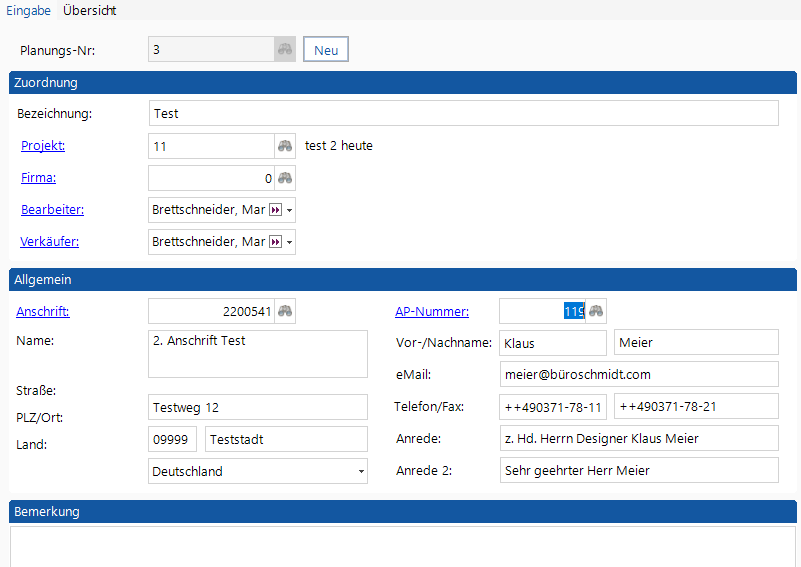Expand the Bearbeiter dropdown arrow
This screenshot has height=567, width=801.
[x=290, y=211]
